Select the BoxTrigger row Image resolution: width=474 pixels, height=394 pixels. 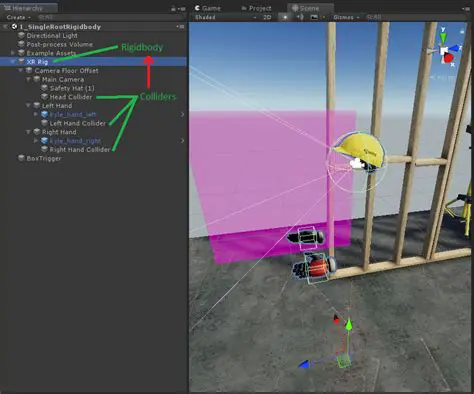(x=93, y=158)
